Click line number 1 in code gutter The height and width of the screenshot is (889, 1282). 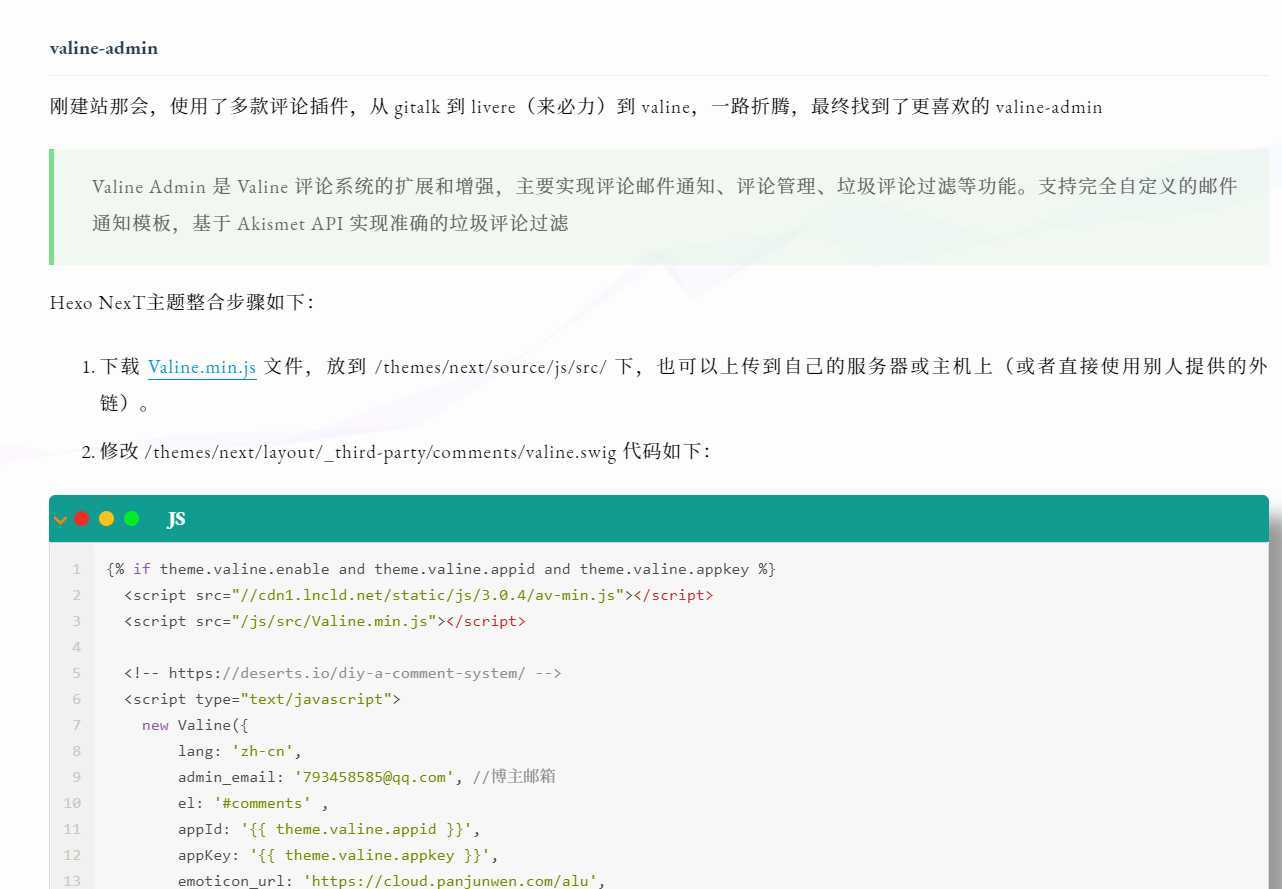(76, 569)
